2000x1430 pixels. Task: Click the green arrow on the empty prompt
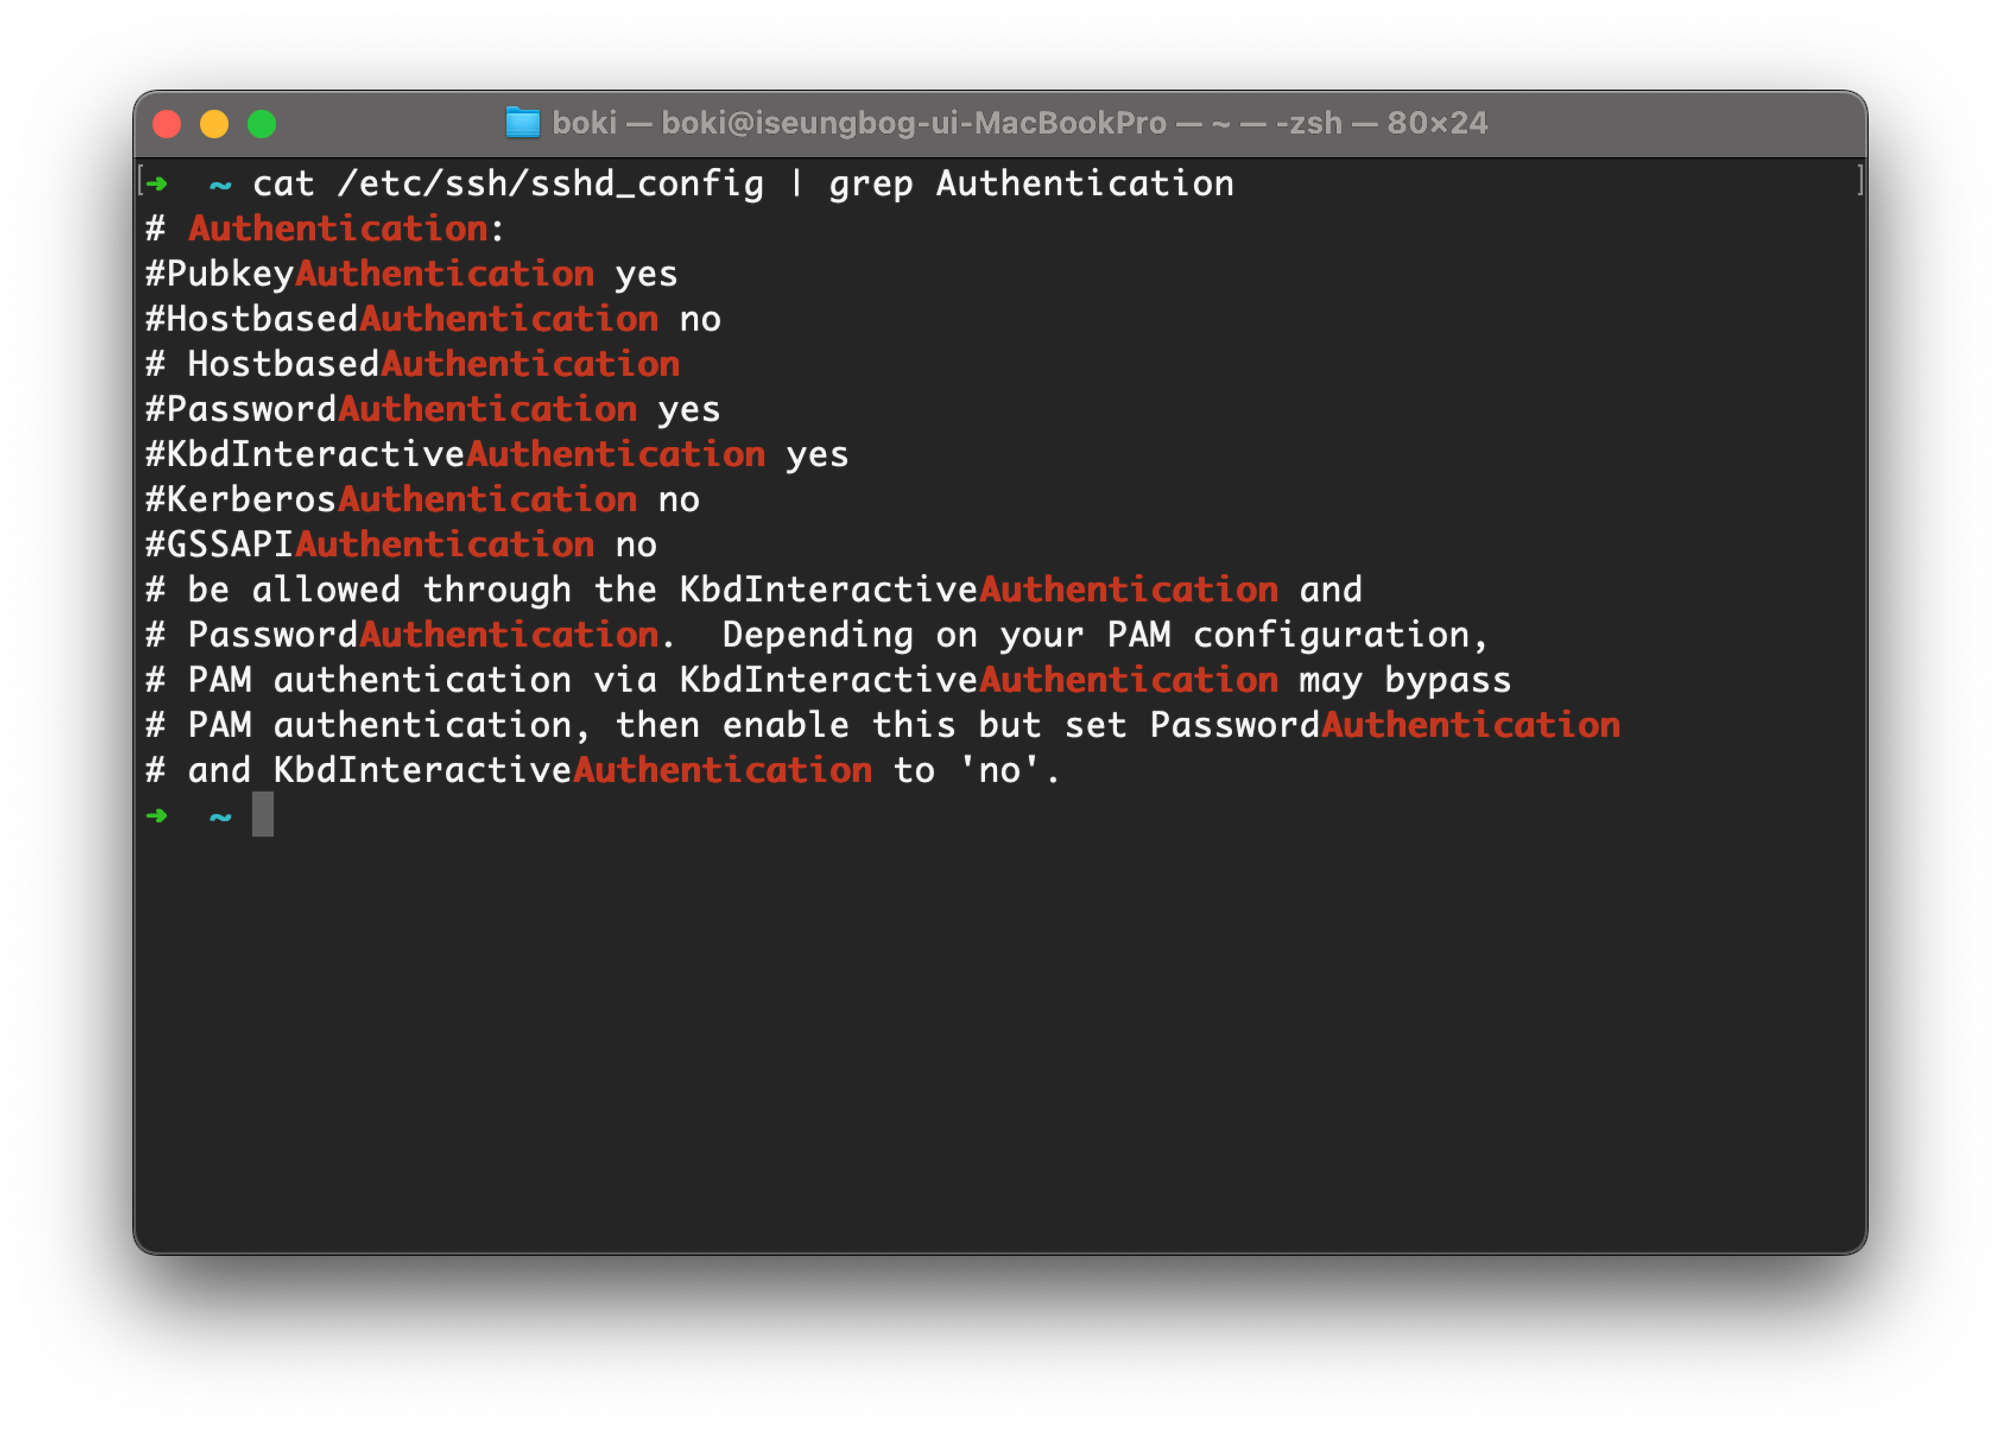click(x=157, y=816)
